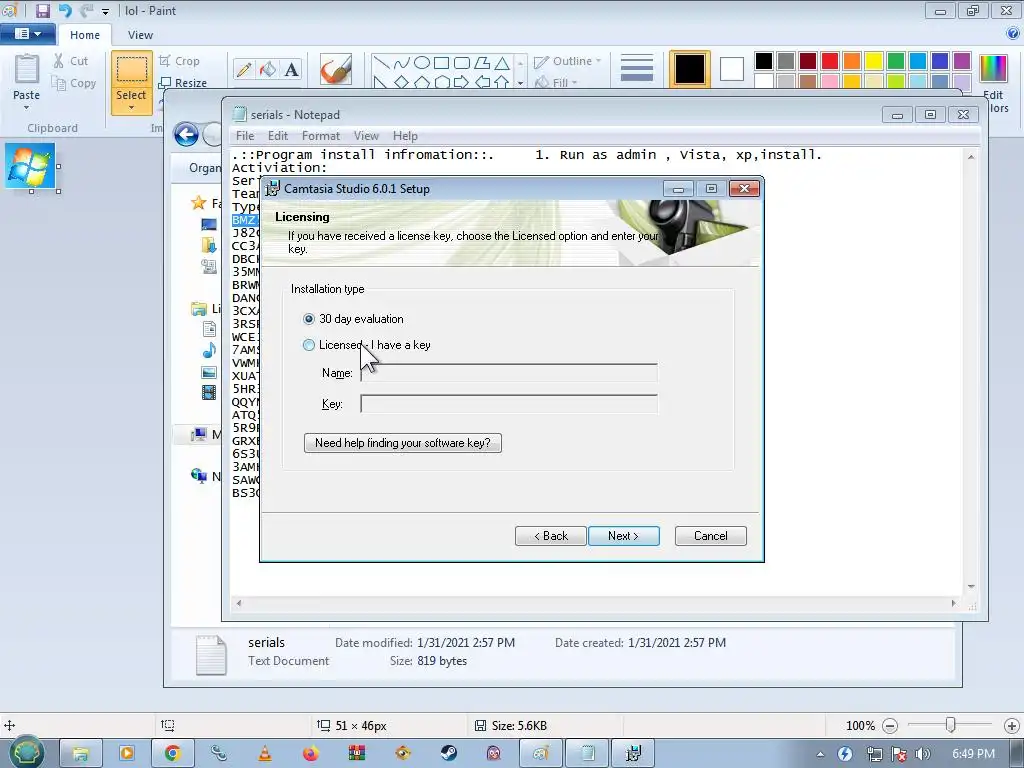The width and height of the screenshot is (1024, 768).
Task: Open Customize Quick Access Toolbar dropdown
Action: click(105, 11)
